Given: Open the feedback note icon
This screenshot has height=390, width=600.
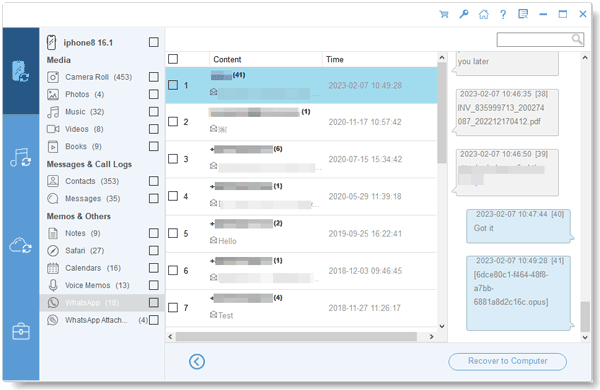Looking at the screenshot, I should 523,15.
